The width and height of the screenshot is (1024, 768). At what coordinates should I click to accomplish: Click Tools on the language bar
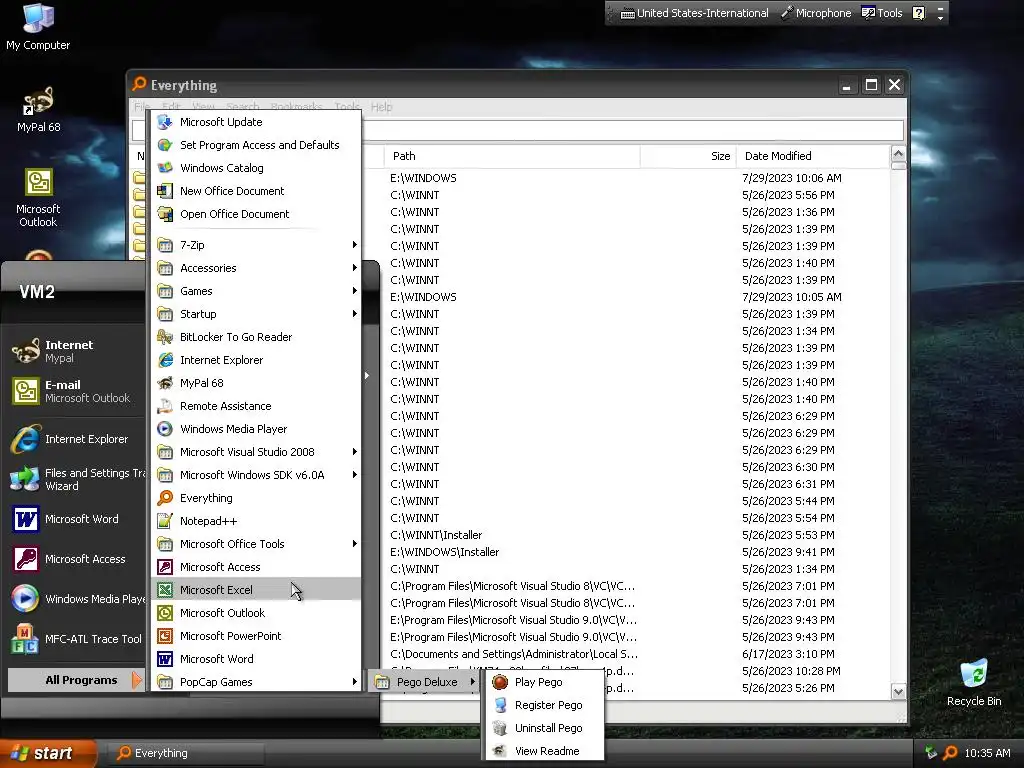tap(882, 13)
